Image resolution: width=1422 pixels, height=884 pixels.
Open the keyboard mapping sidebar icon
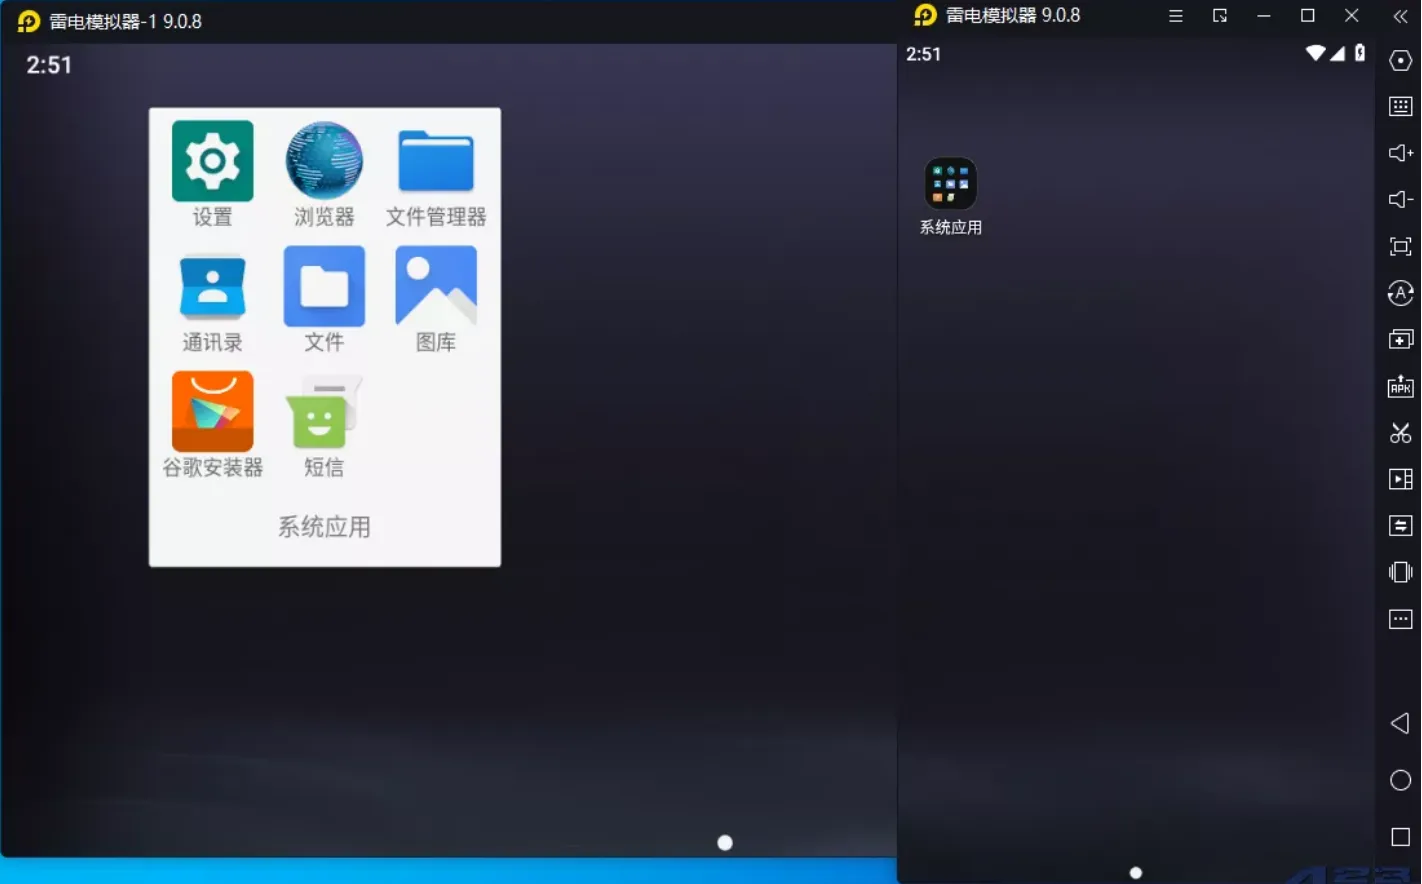point(1400,106)
